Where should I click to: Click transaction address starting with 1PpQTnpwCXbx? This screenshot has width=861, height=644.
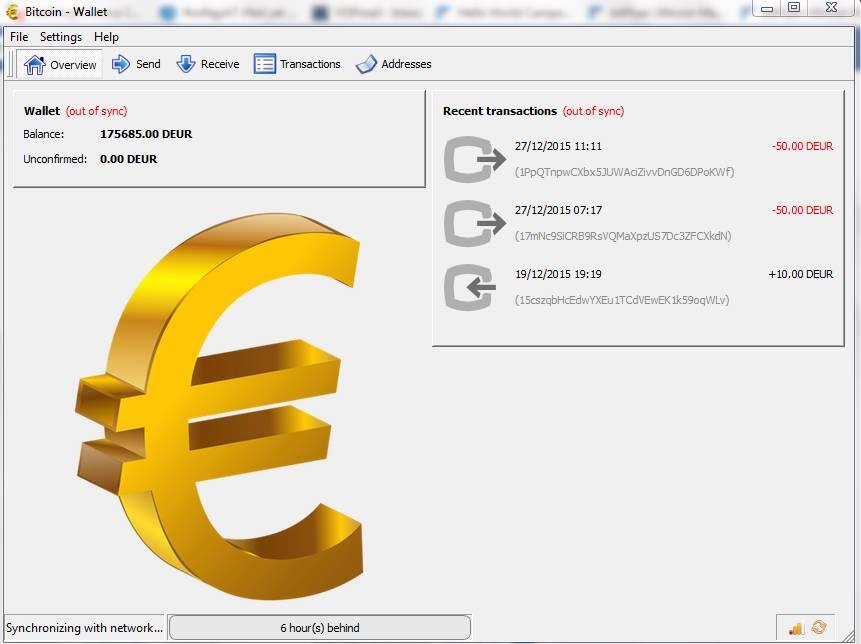point(625,172)
